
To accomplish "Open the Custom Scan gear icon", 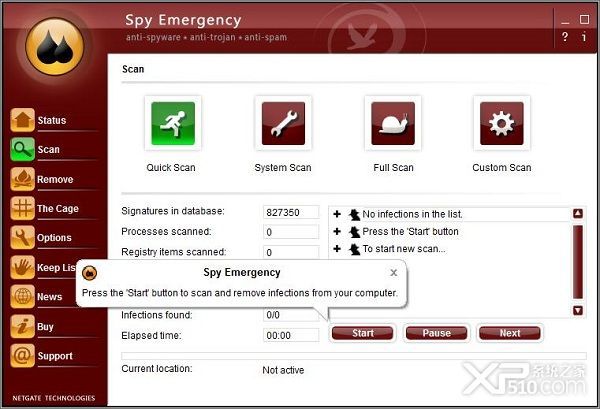I will 502,123.
